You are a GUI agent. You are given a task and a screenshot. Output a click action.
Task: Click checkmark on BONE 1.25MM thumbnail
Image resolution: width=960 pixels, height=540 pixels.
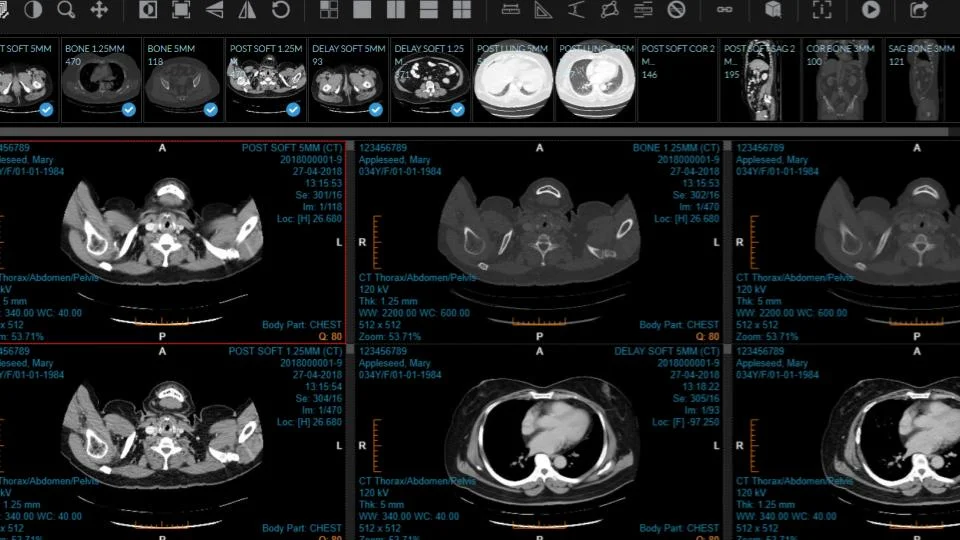tap(129, 110)
